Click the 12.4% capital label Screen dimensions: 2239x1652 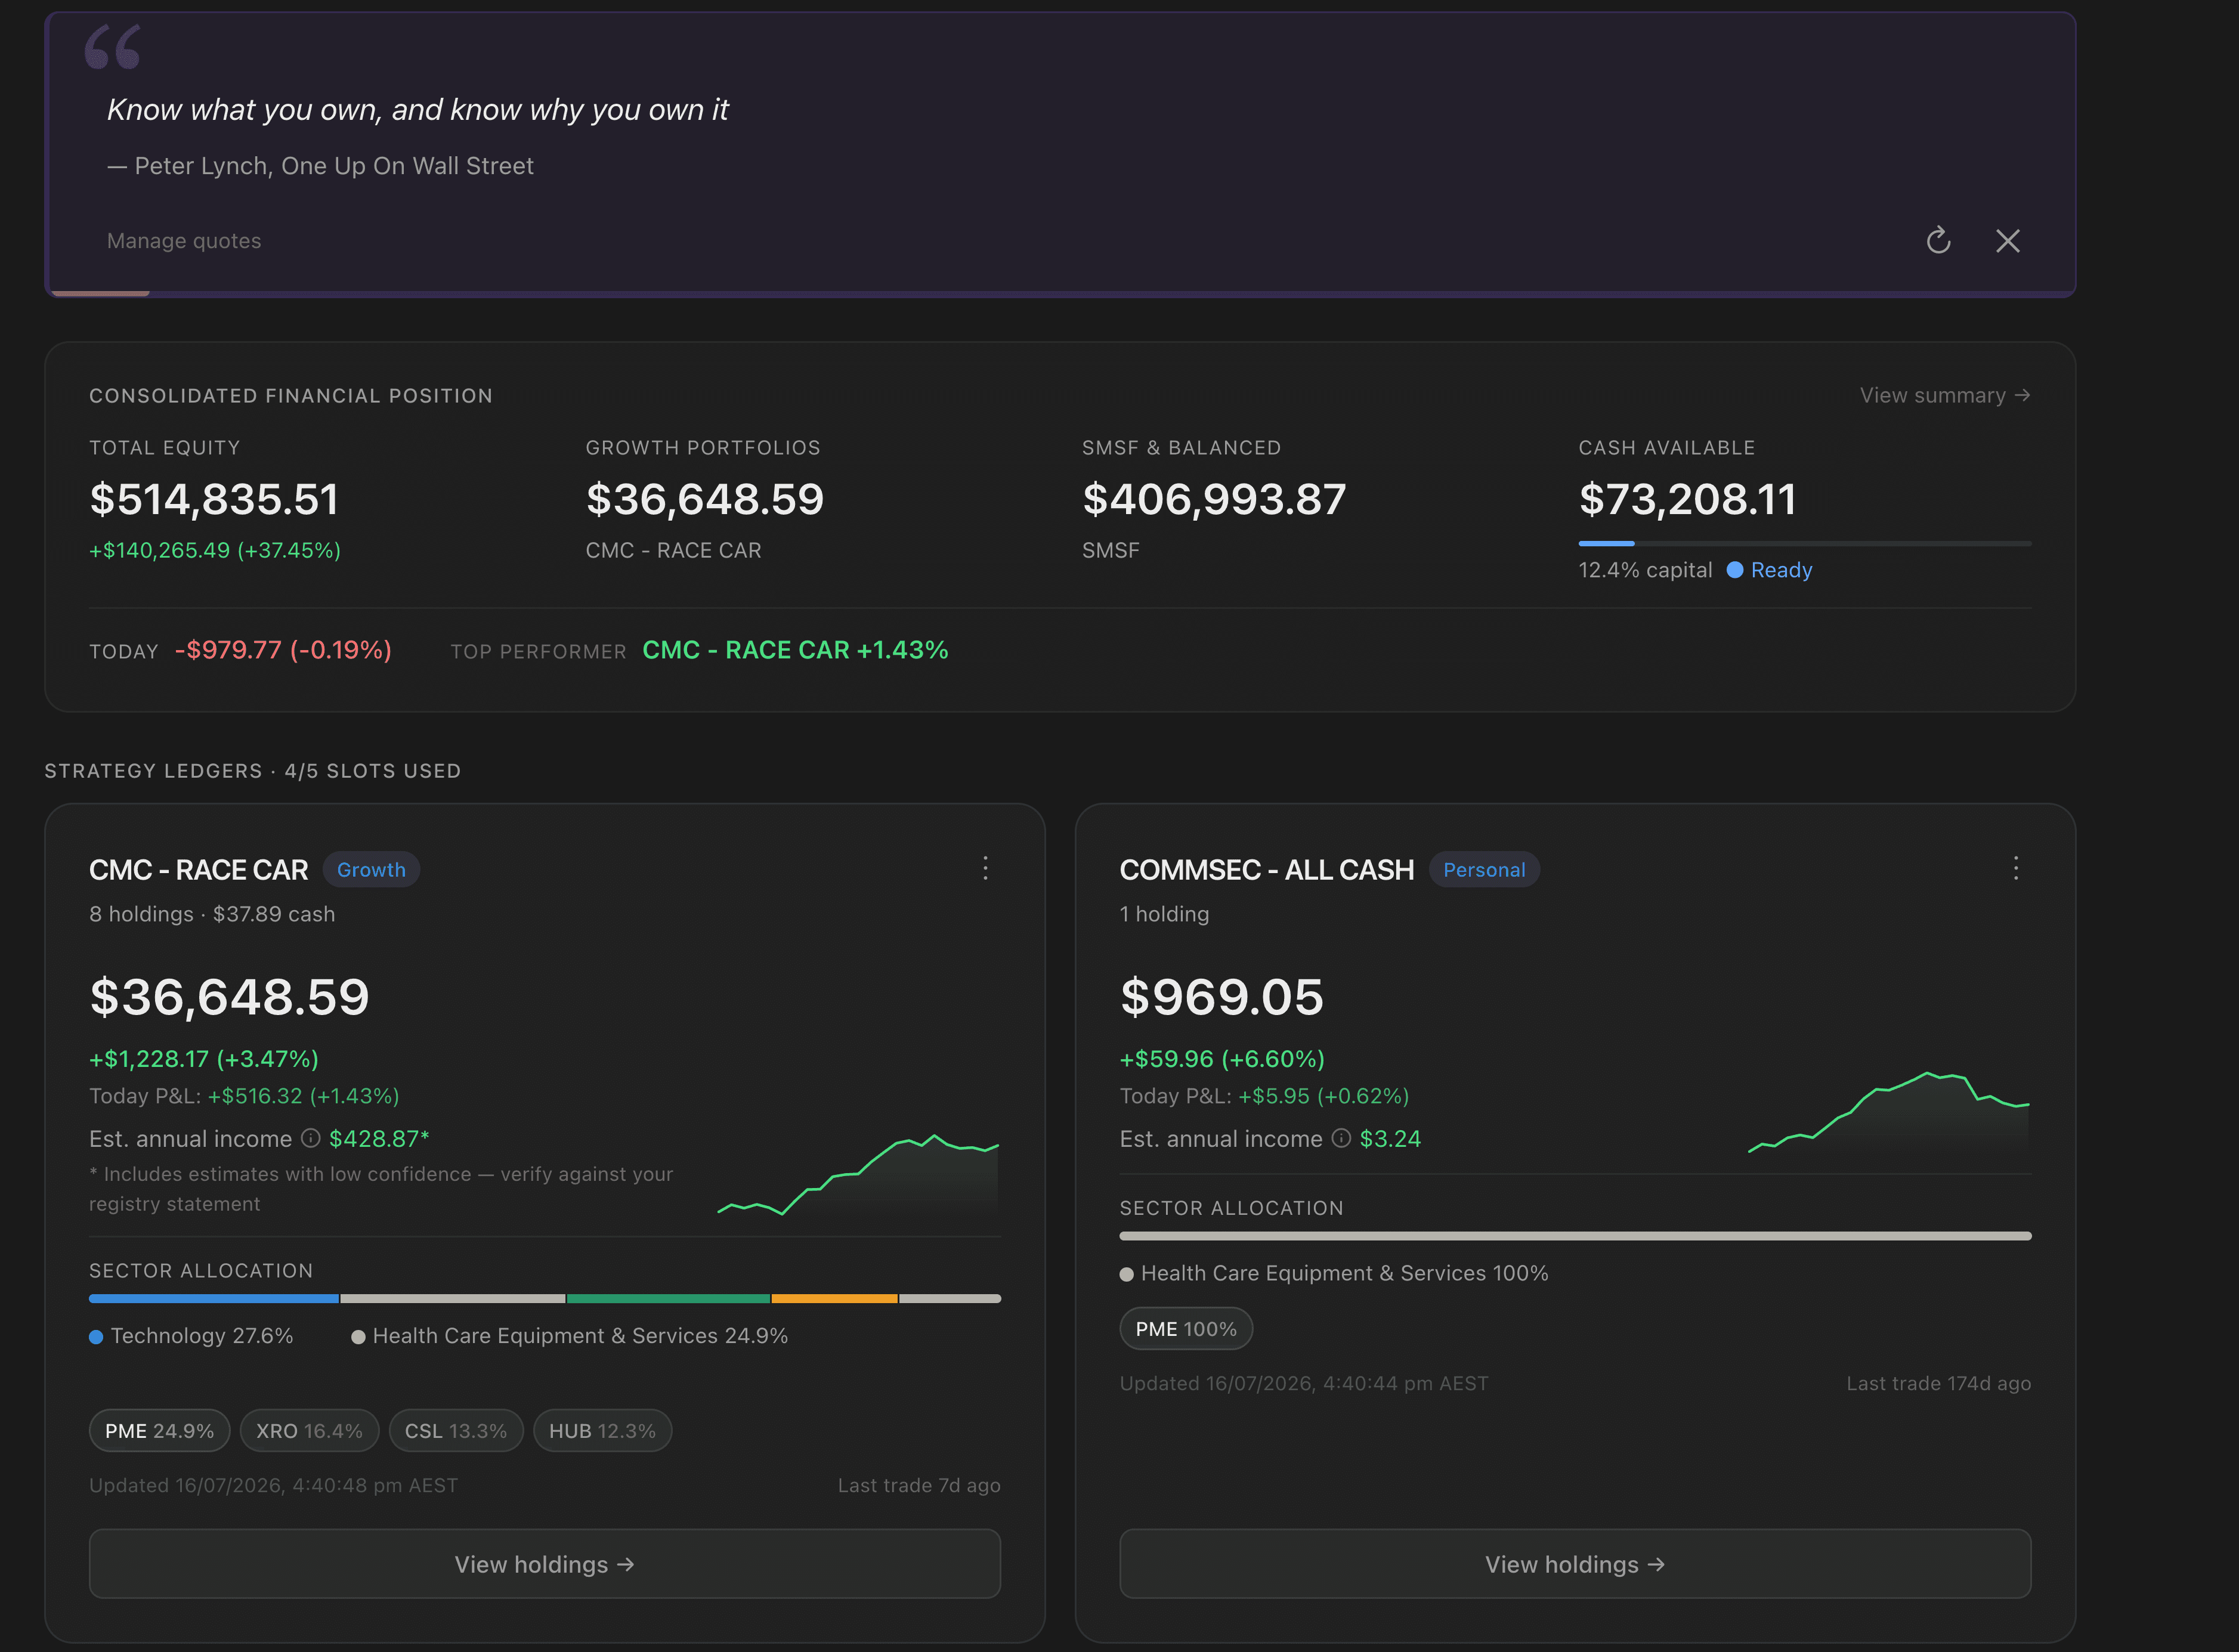[x=1645, y=570]
